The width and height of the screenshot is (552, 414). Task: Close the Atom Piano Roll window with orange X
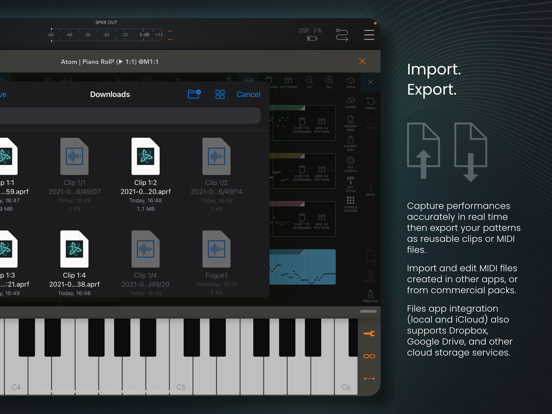pyautogui.click(x=362, y=62)
